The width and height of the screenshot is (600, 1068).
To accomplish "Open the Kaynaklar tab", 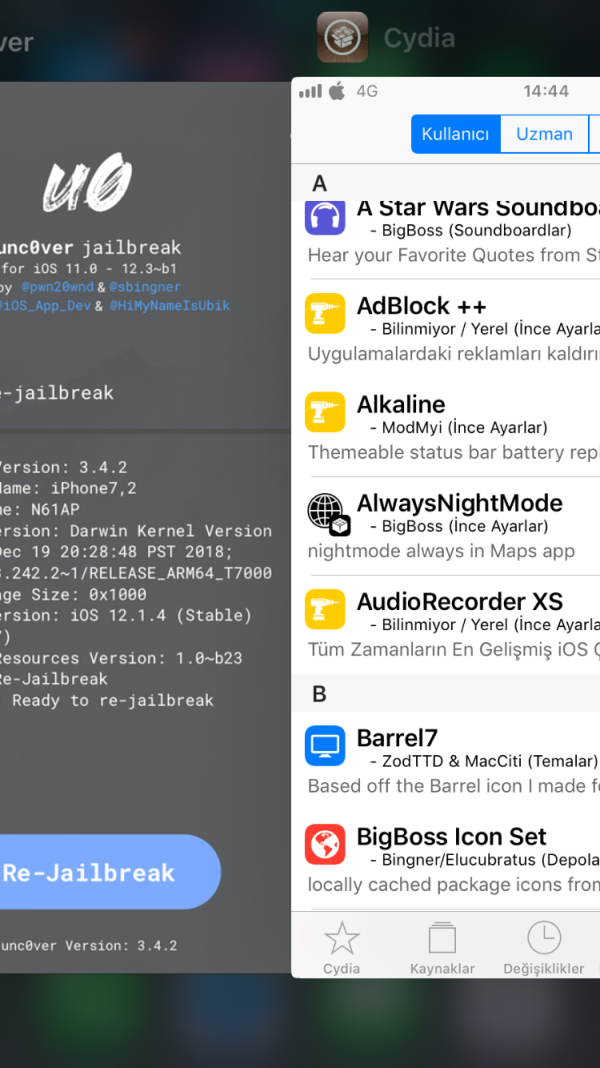I will [442, 947].
